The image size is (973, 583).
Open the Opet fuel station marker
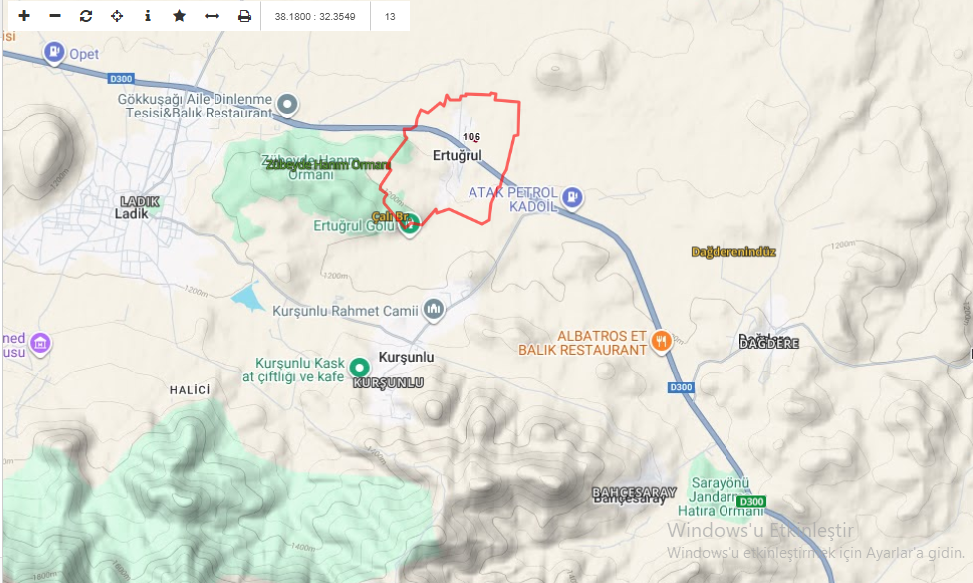pyautogui.click(x=54, y=53)
